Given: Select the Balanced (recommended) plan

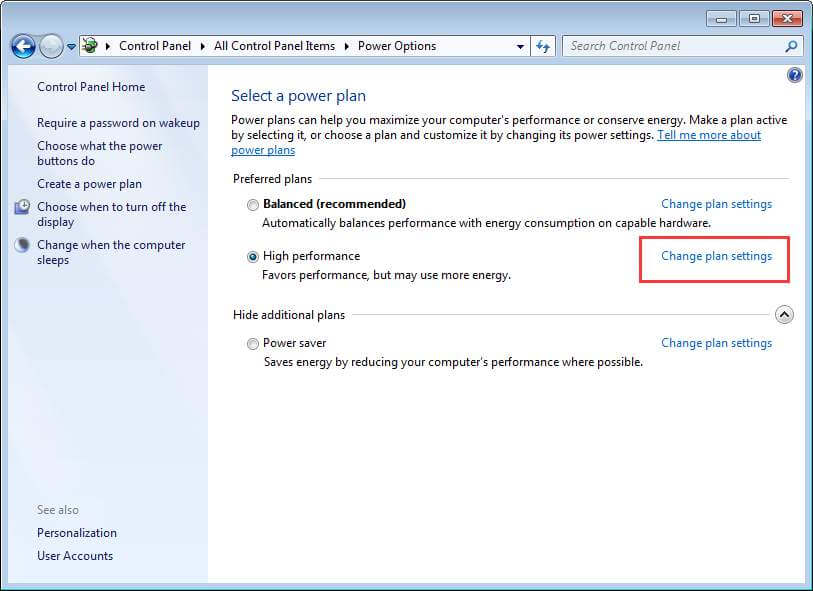Looking at the screenshot, I should [253, 205].
